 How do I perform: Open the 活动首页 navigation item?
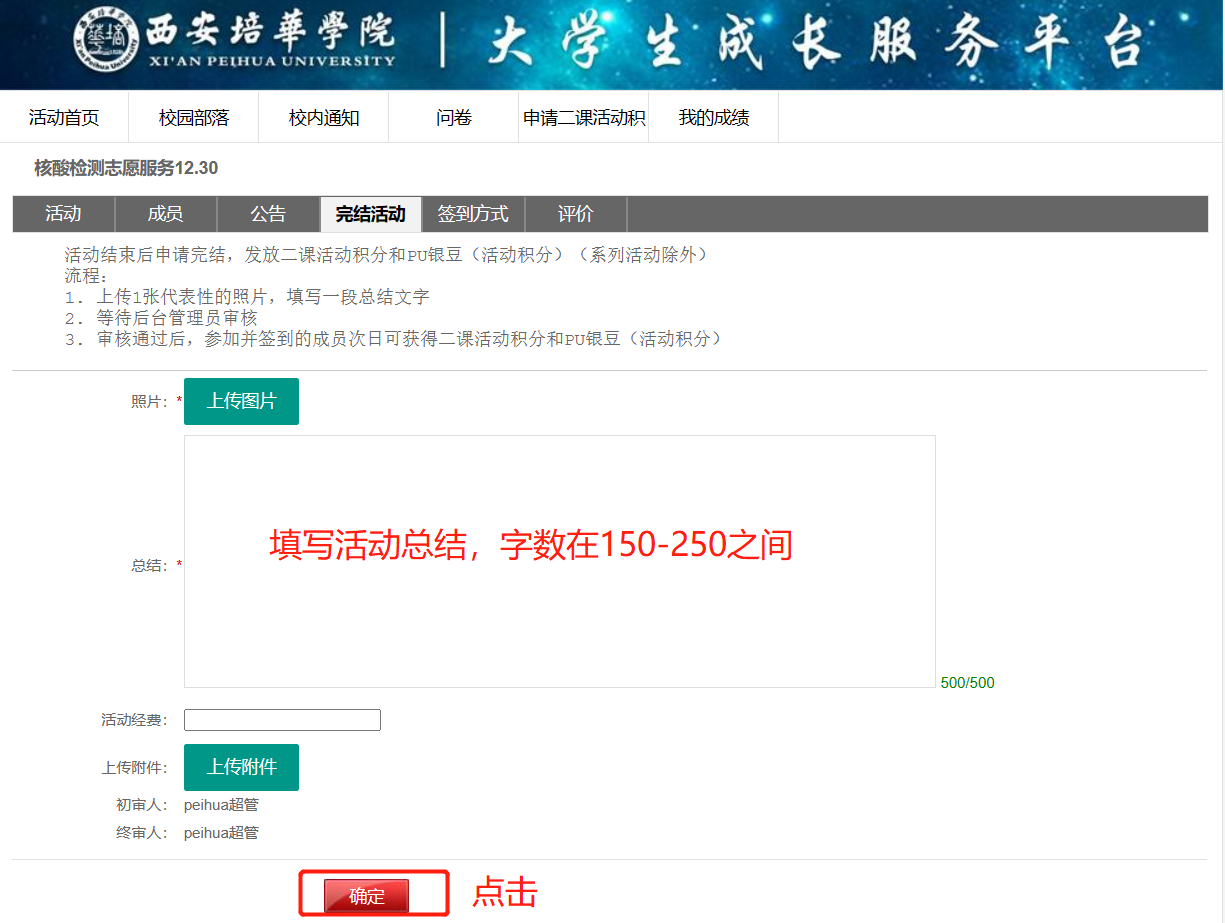pyautogui.click(x=64, y=118)
